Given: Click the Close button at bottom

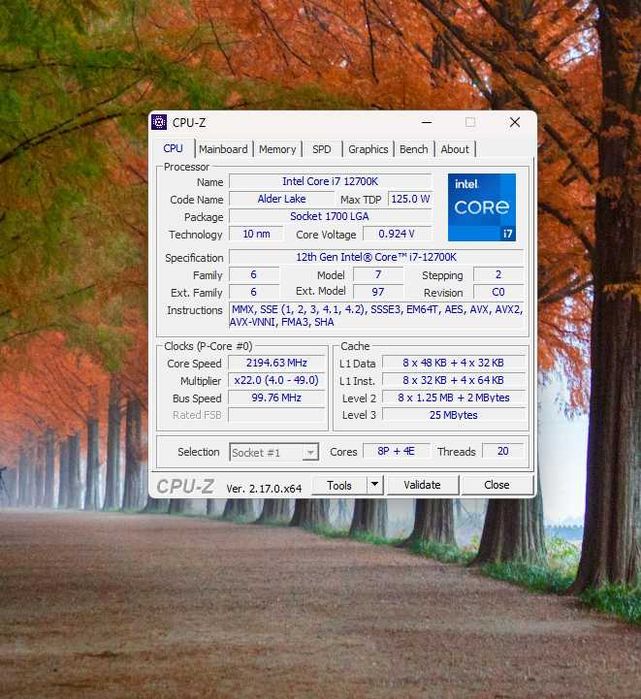Looking at the screenshot, I should coord(497,485).
